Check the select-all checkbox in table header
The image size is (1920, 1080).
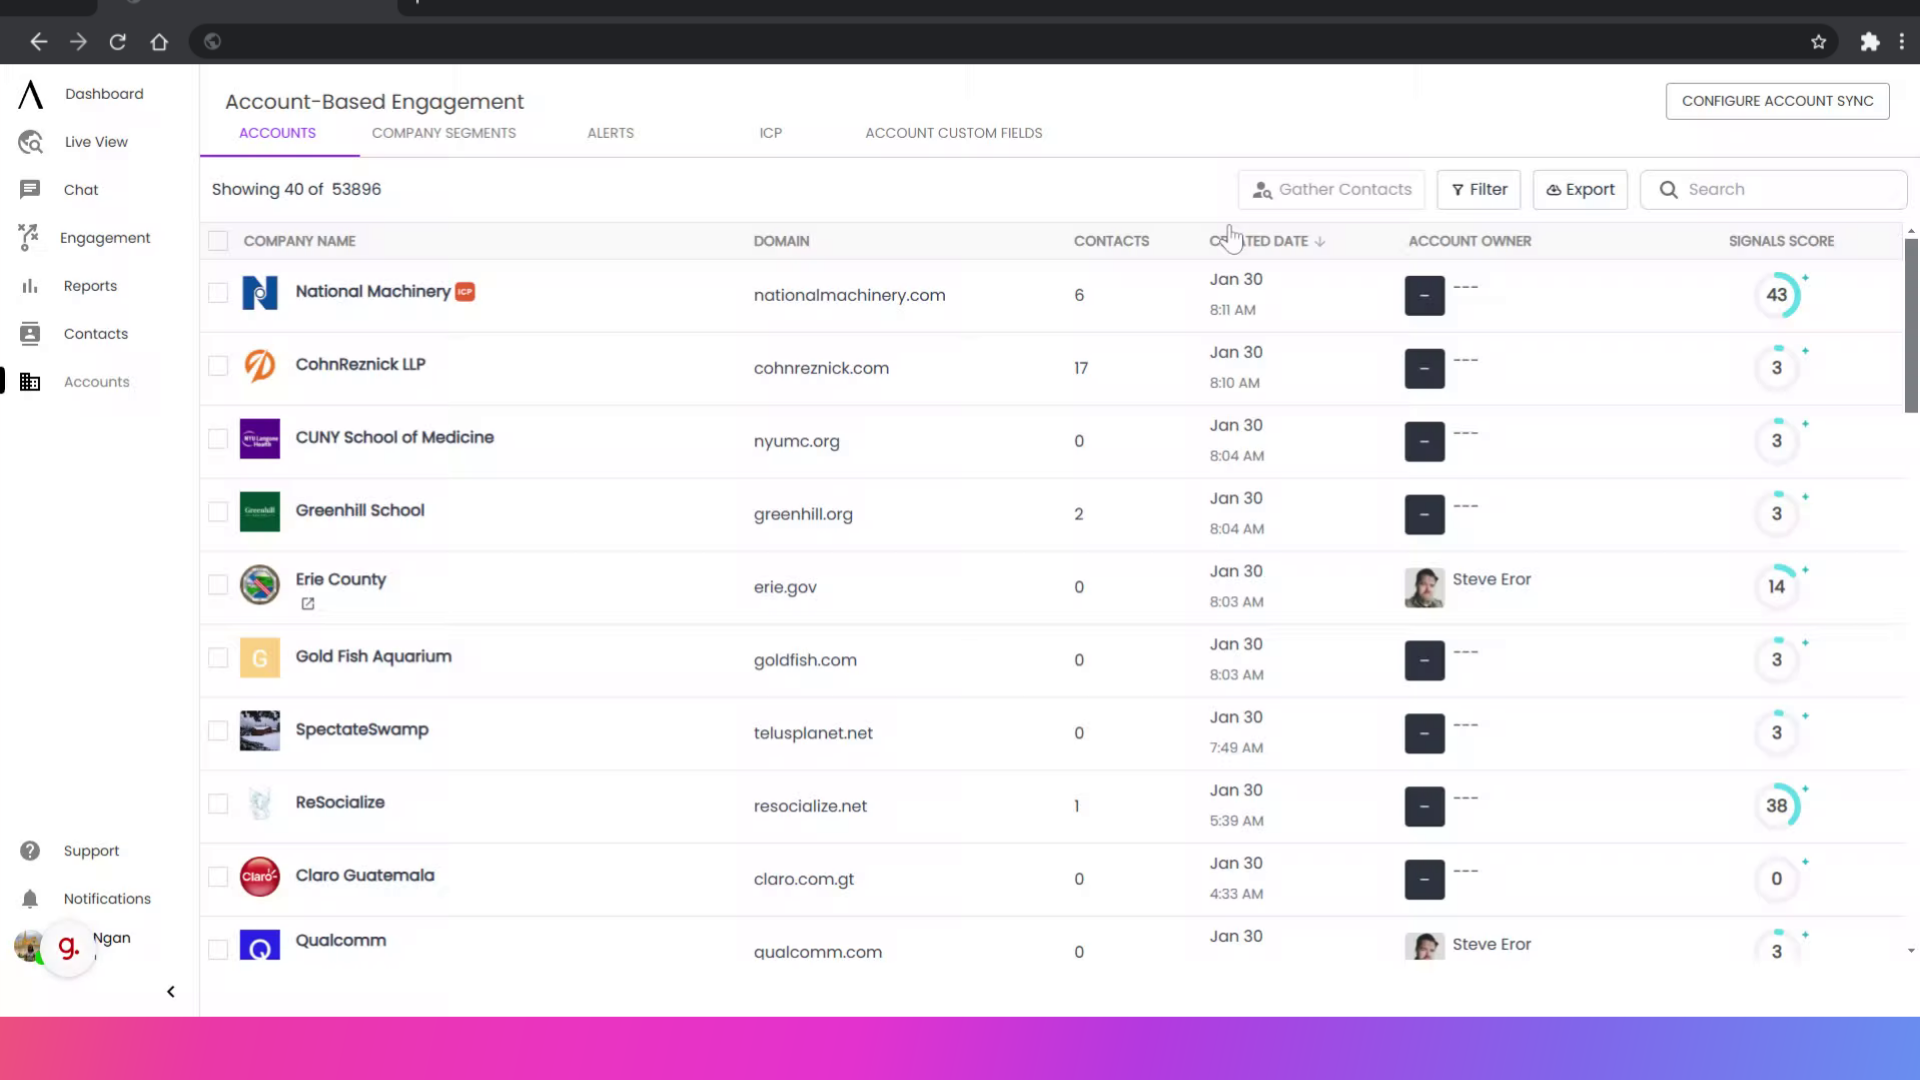[218, 240]
